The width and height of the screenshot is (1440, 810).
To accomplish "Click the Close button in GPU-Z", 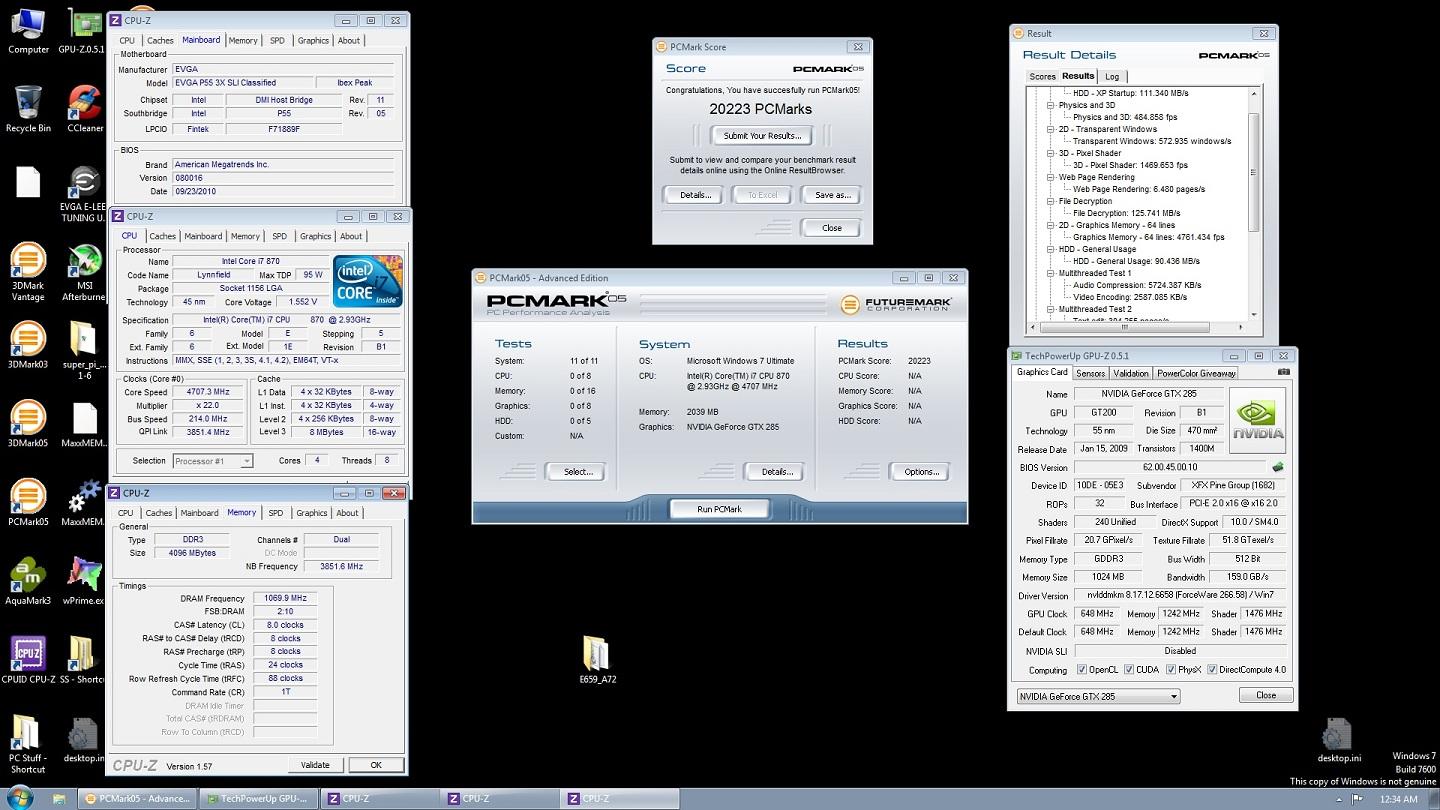I will pos(1266,695).
